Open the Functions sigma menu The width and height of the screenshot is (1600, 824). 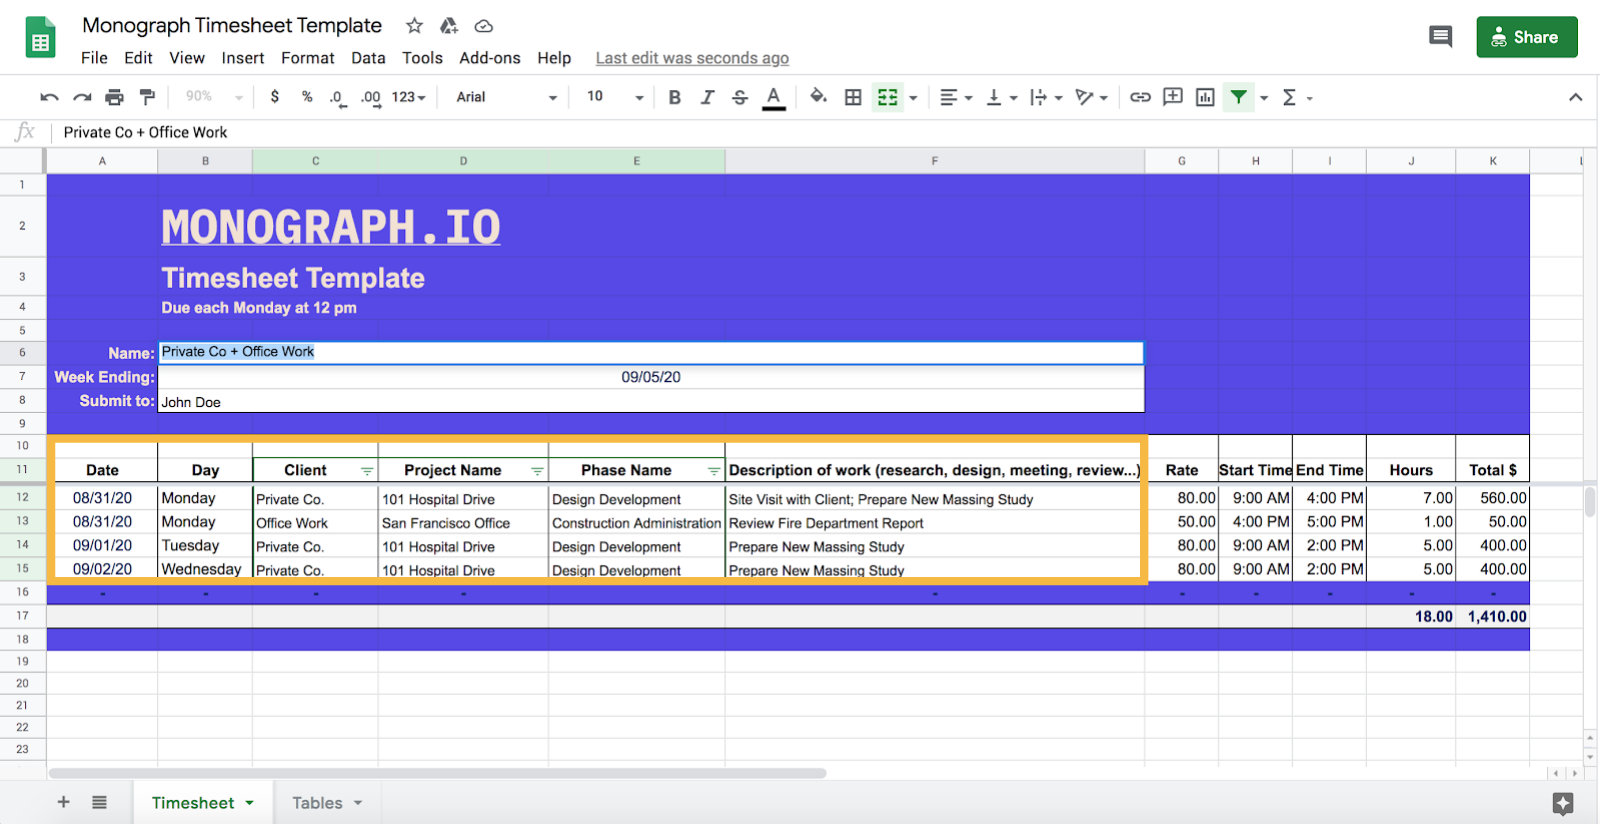1296,97
